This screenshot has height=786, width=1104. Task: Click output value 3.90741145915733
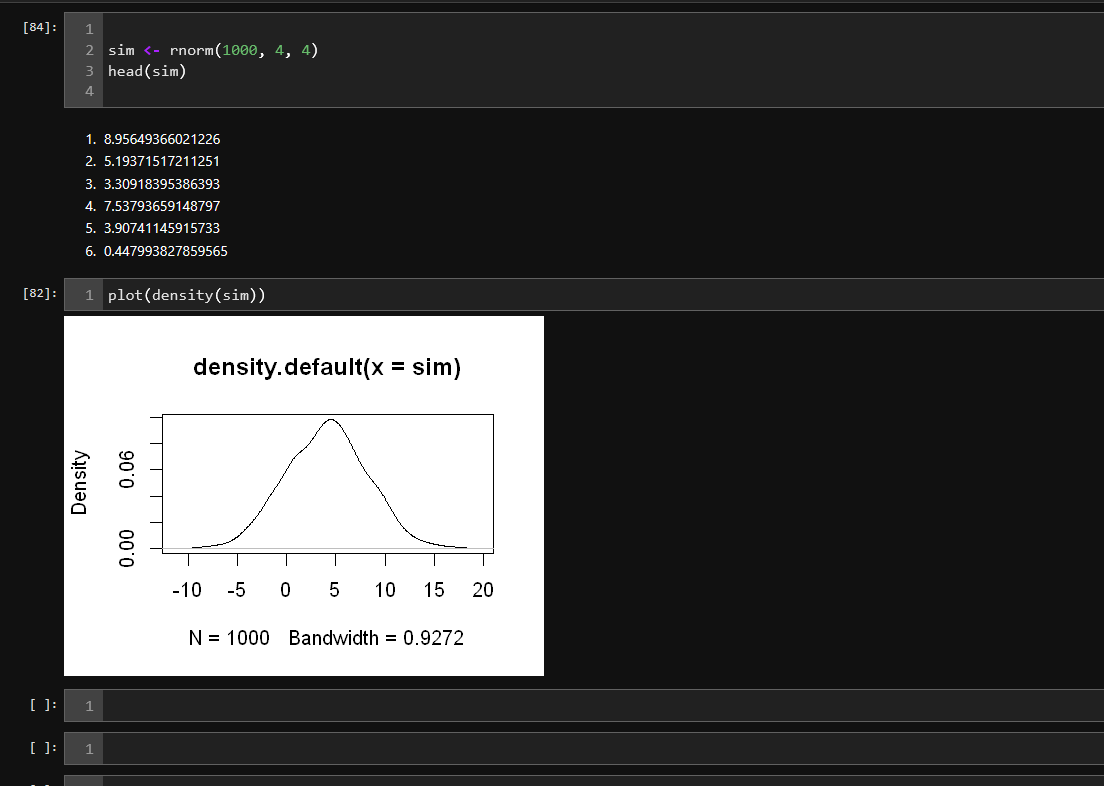pos(162,228)
